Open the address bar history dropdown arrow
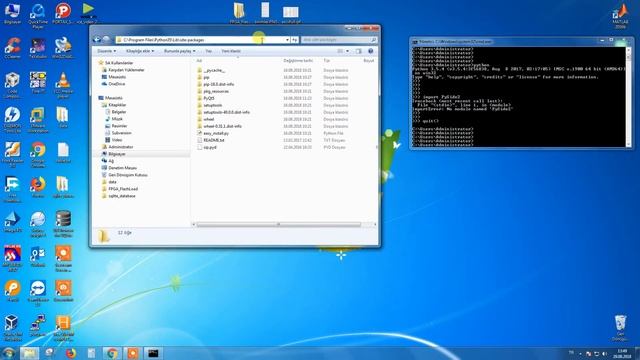The height and width of the screenshot is (360, 640). click(287, 40)
